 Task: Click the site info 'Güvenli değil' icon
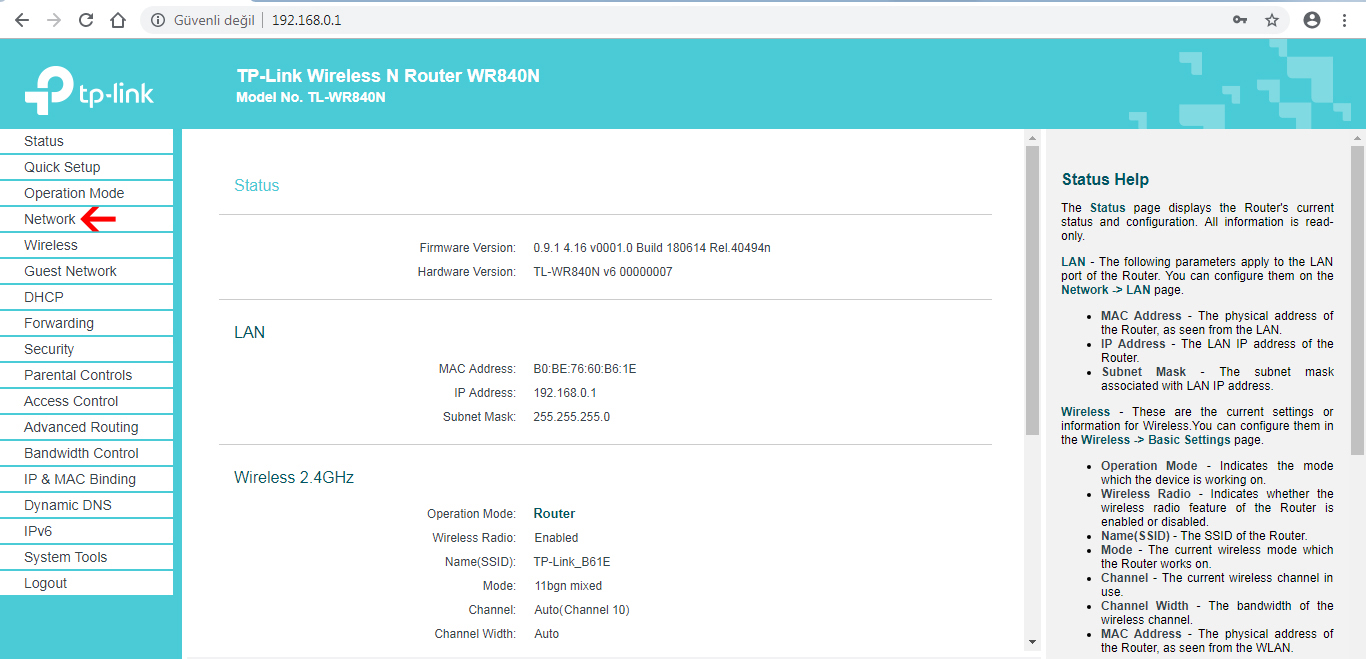point(158,20)
